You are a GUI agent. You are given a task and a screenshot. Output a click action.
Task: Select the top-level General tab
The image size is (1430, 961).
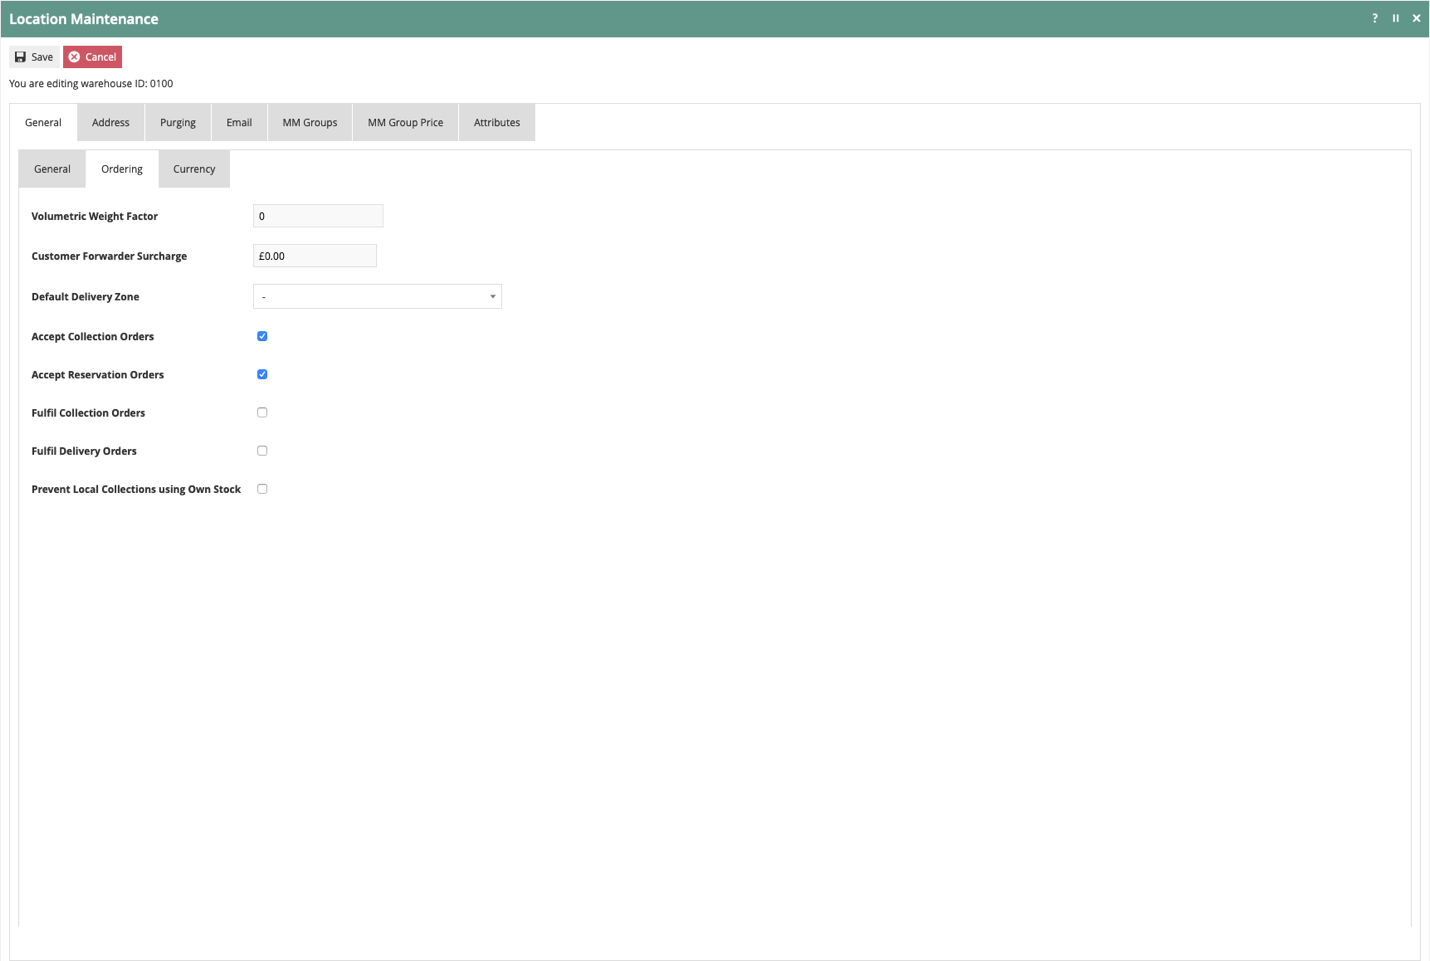pos(43,122)
